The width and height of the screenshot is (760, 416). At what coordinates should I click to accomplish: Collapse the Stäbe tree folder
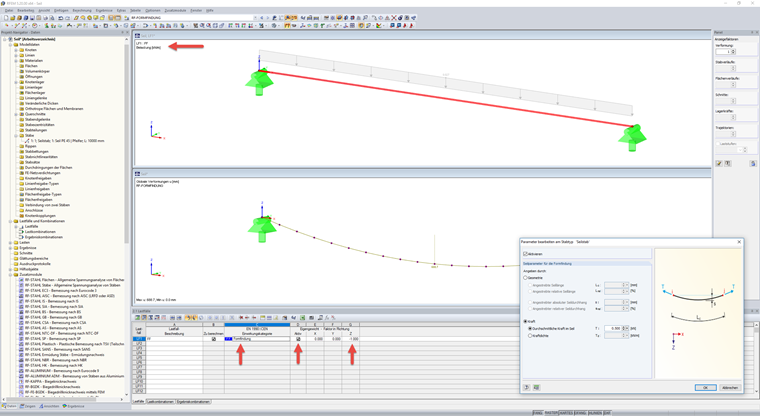click(x=16, y=135)
